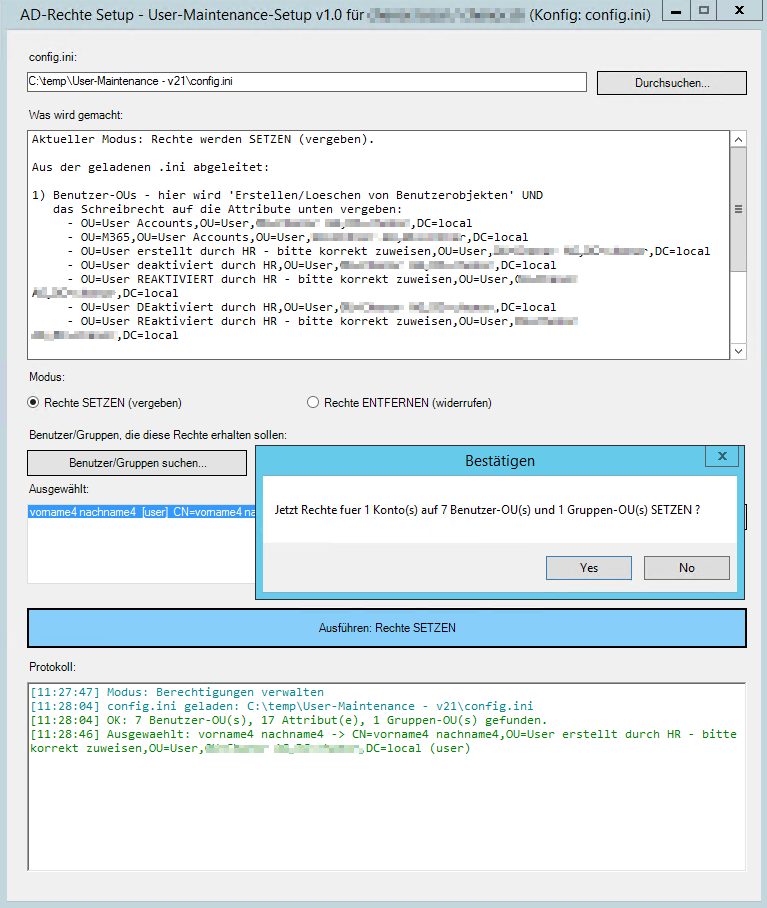Viewport: 767px width, 908px height.
Task: Click the description box scrollbar thumb
Action: (738, 209)
